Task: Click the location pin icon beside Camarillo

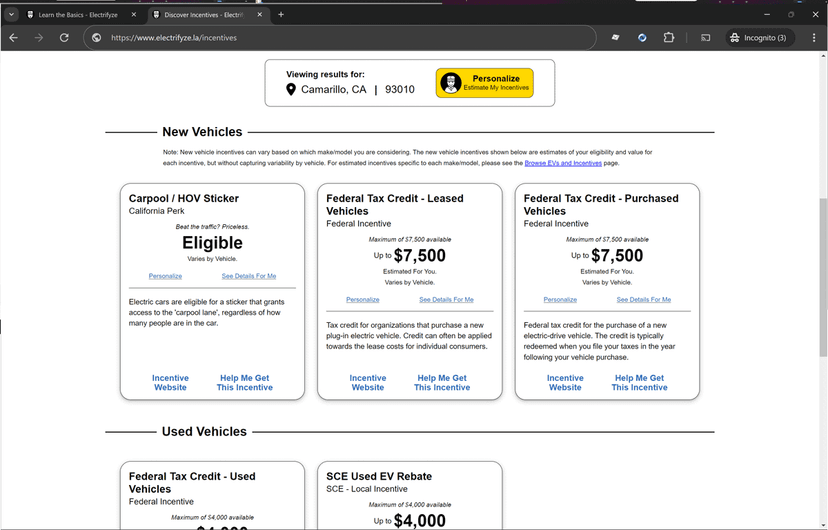Action: [x=291, y=90]
